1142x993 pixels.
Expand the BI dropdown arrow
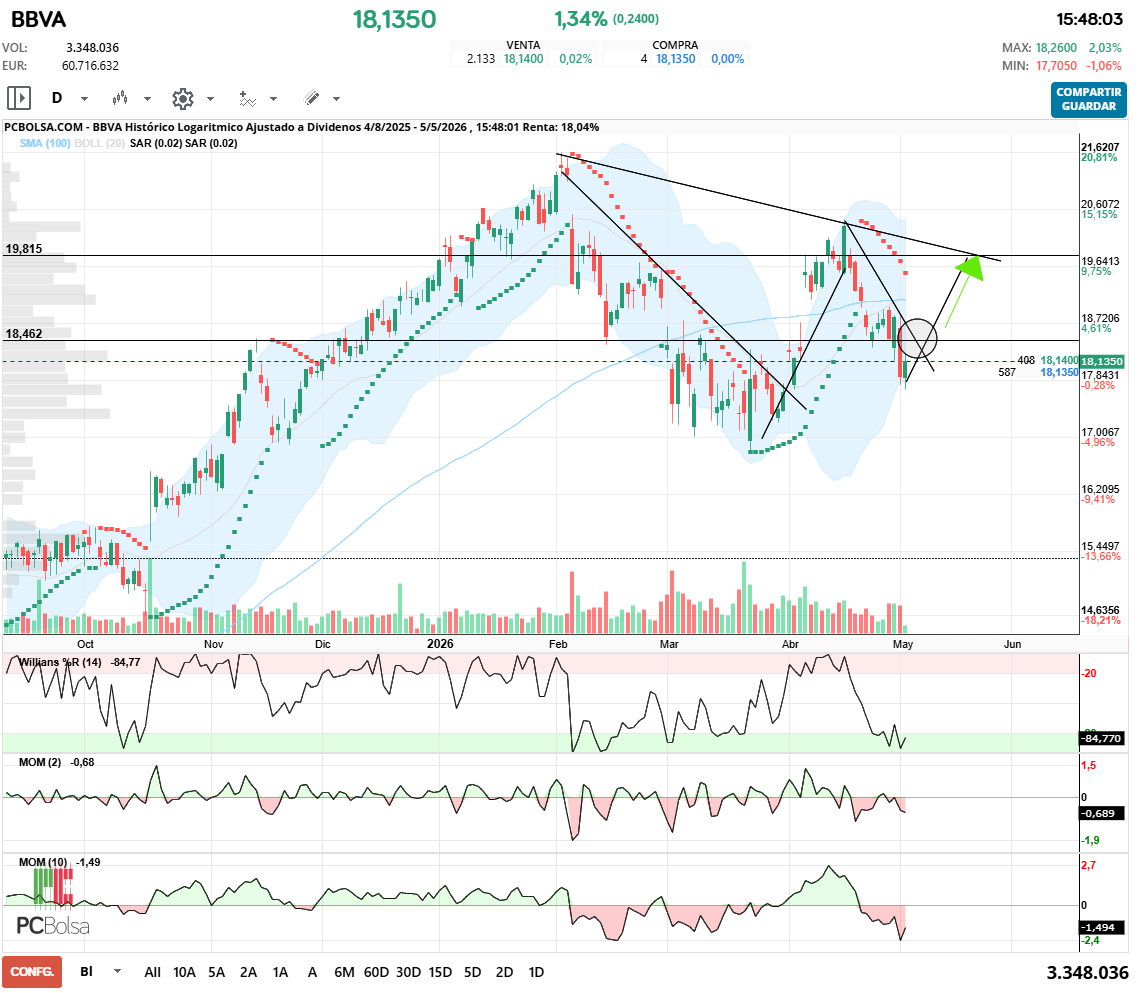[x=117, y=971]
